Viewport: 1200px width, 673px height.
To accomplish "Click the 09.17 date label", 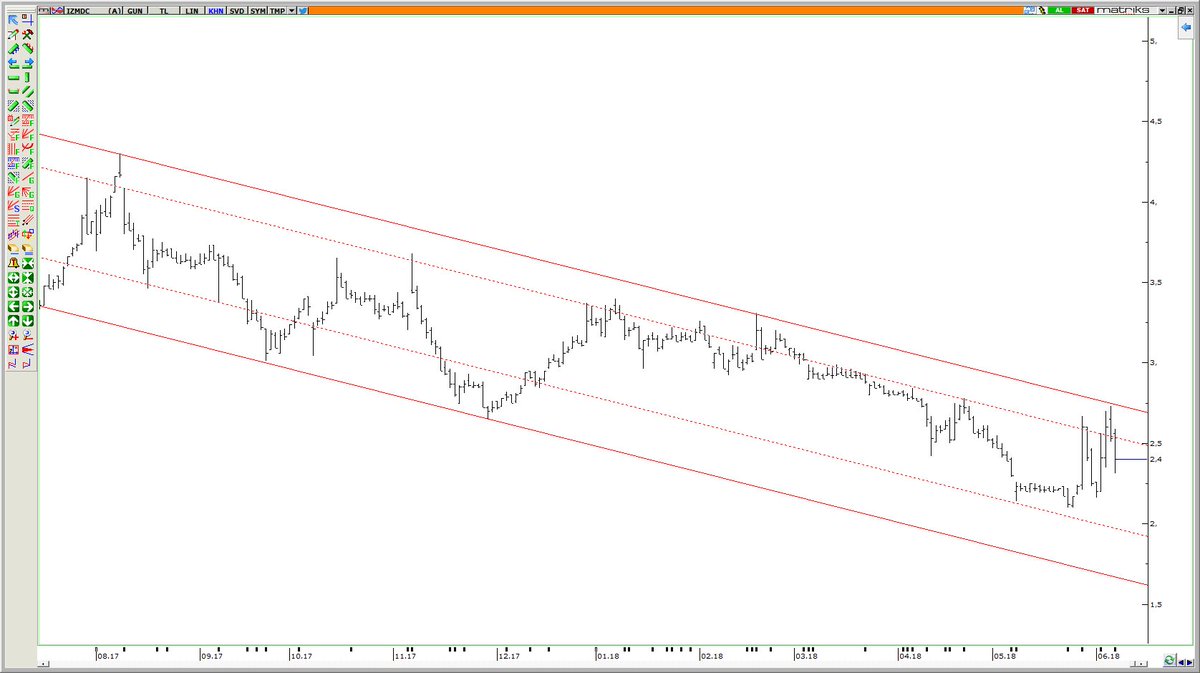I will click(x=212, y=656).
